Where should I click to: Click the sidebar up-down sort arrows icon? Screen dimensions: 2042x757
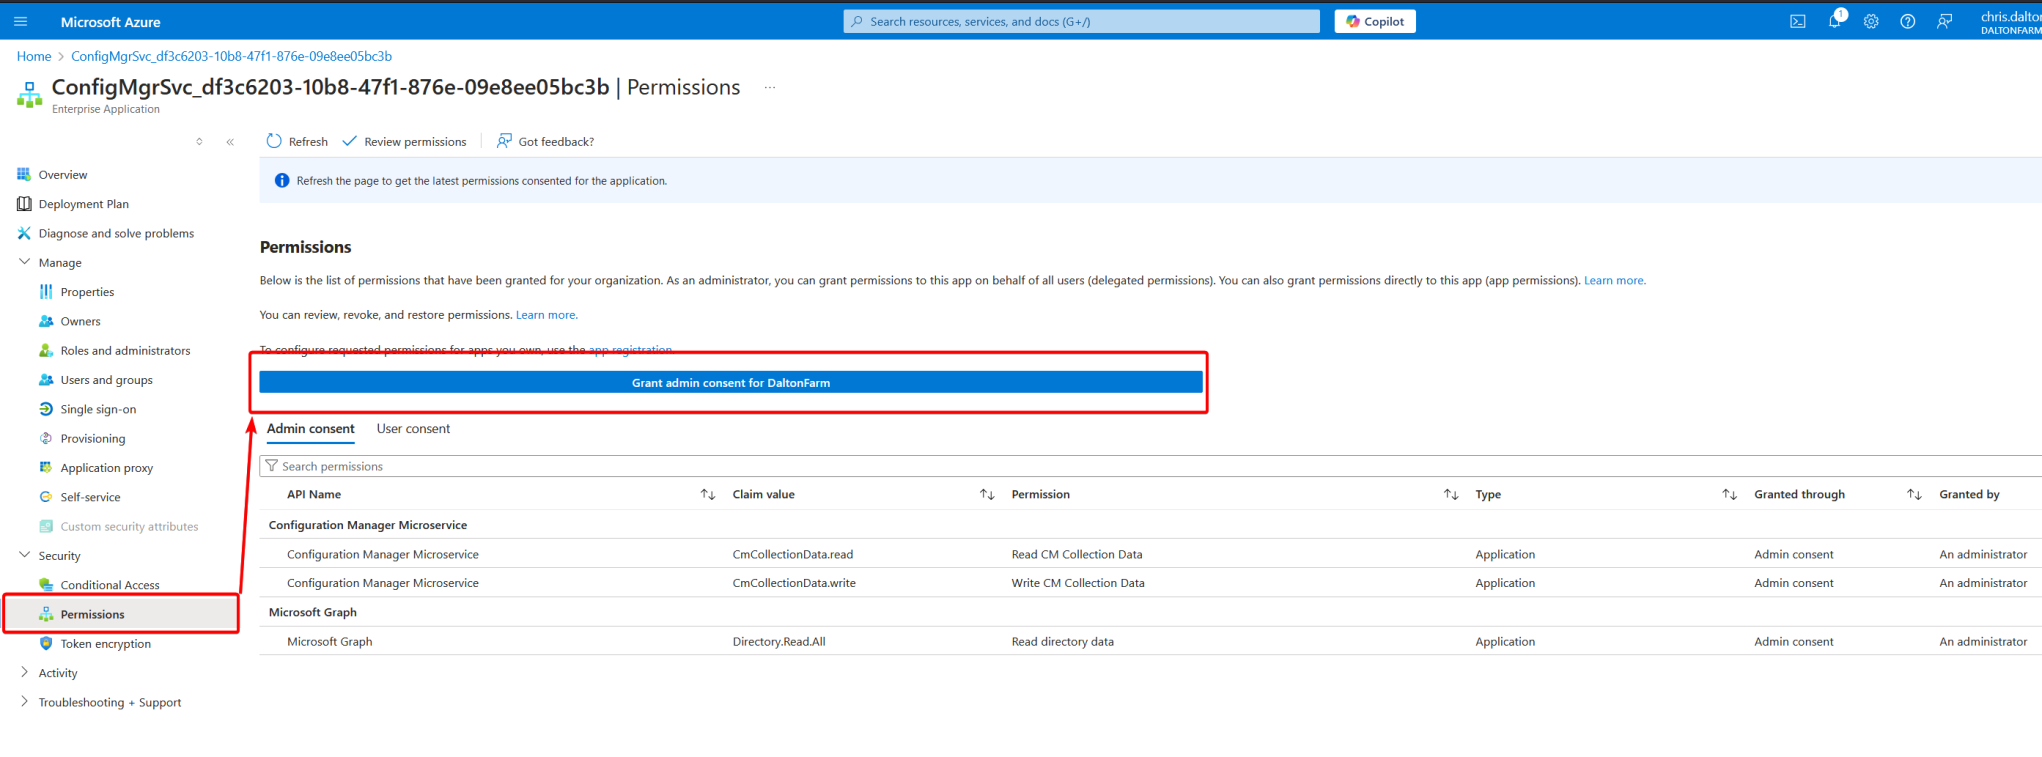click(x=199, y=141)
